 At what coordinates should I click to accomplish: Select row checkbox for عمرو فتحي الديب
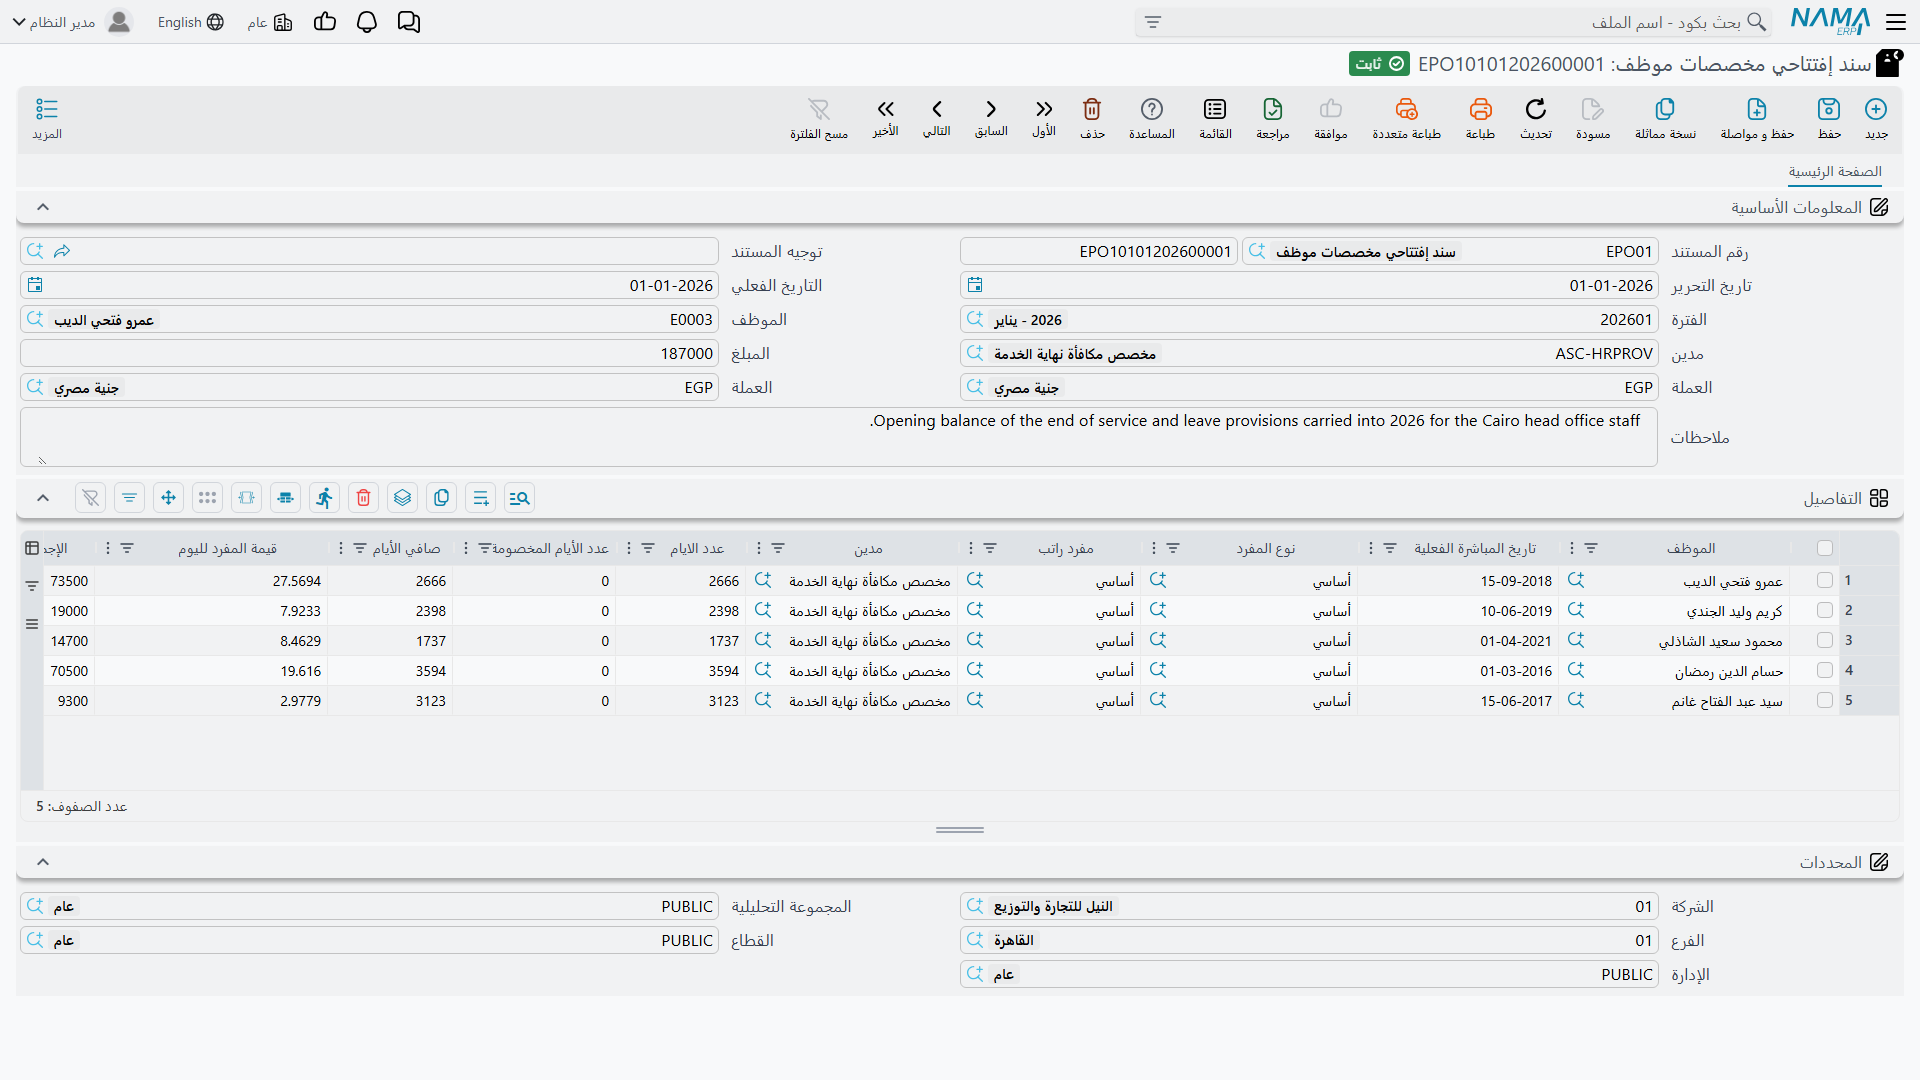(1825, 580)
